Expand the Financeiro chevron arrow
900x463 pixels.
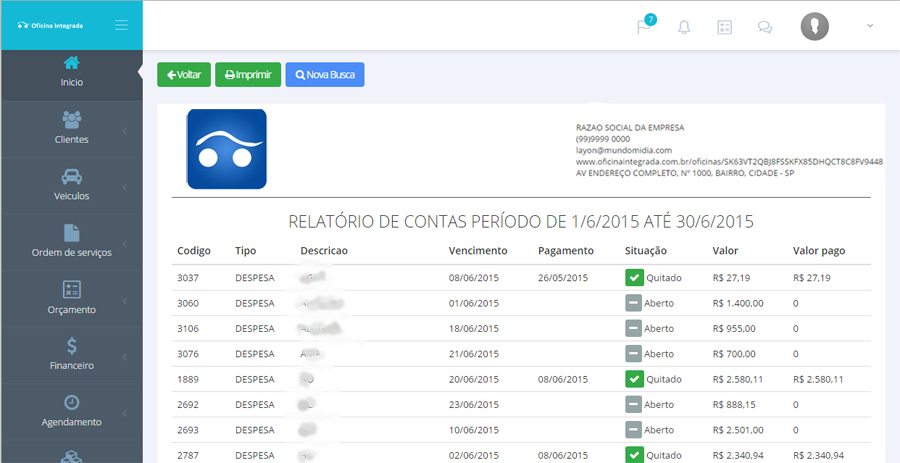[x=125, y=356]
